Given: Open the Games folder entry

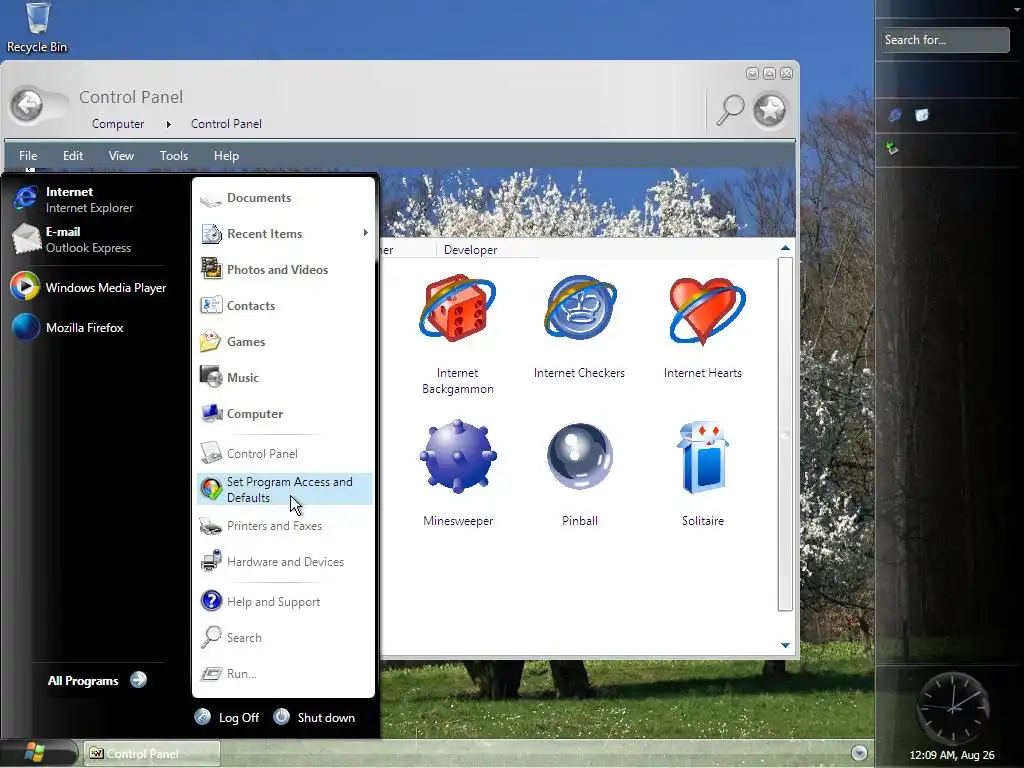Looking at the screenshot, I should pos(284,341).
